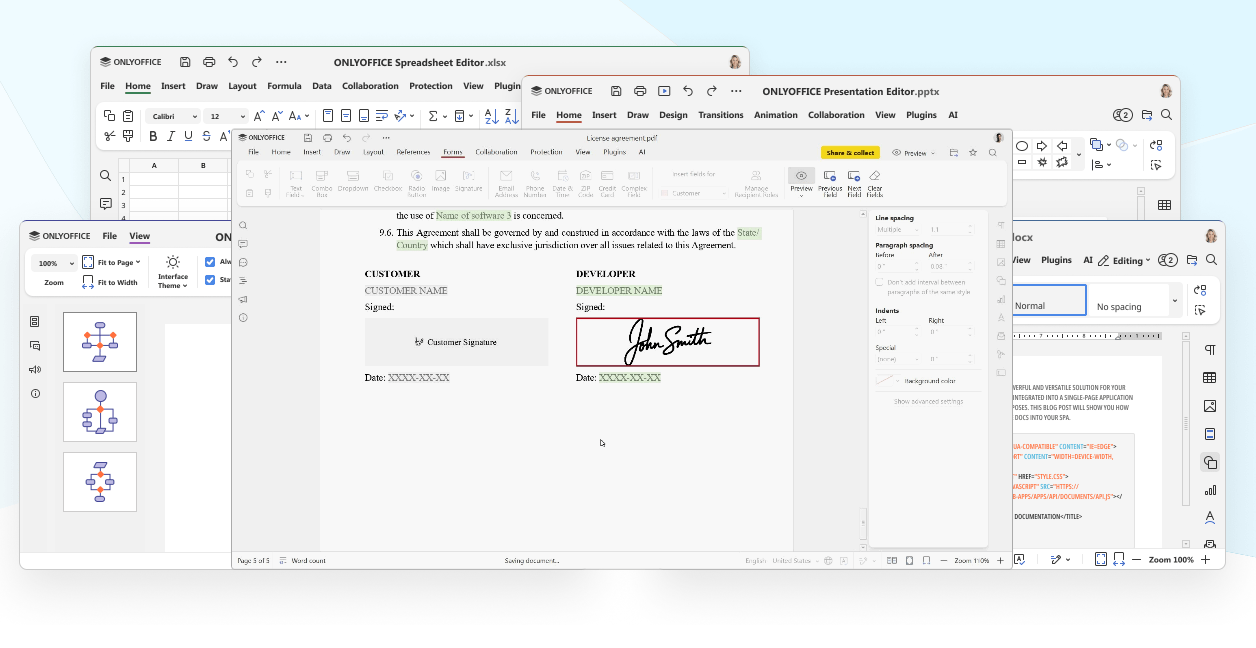Switch to Animation tab in Presentation Editor

click(776, 115)
